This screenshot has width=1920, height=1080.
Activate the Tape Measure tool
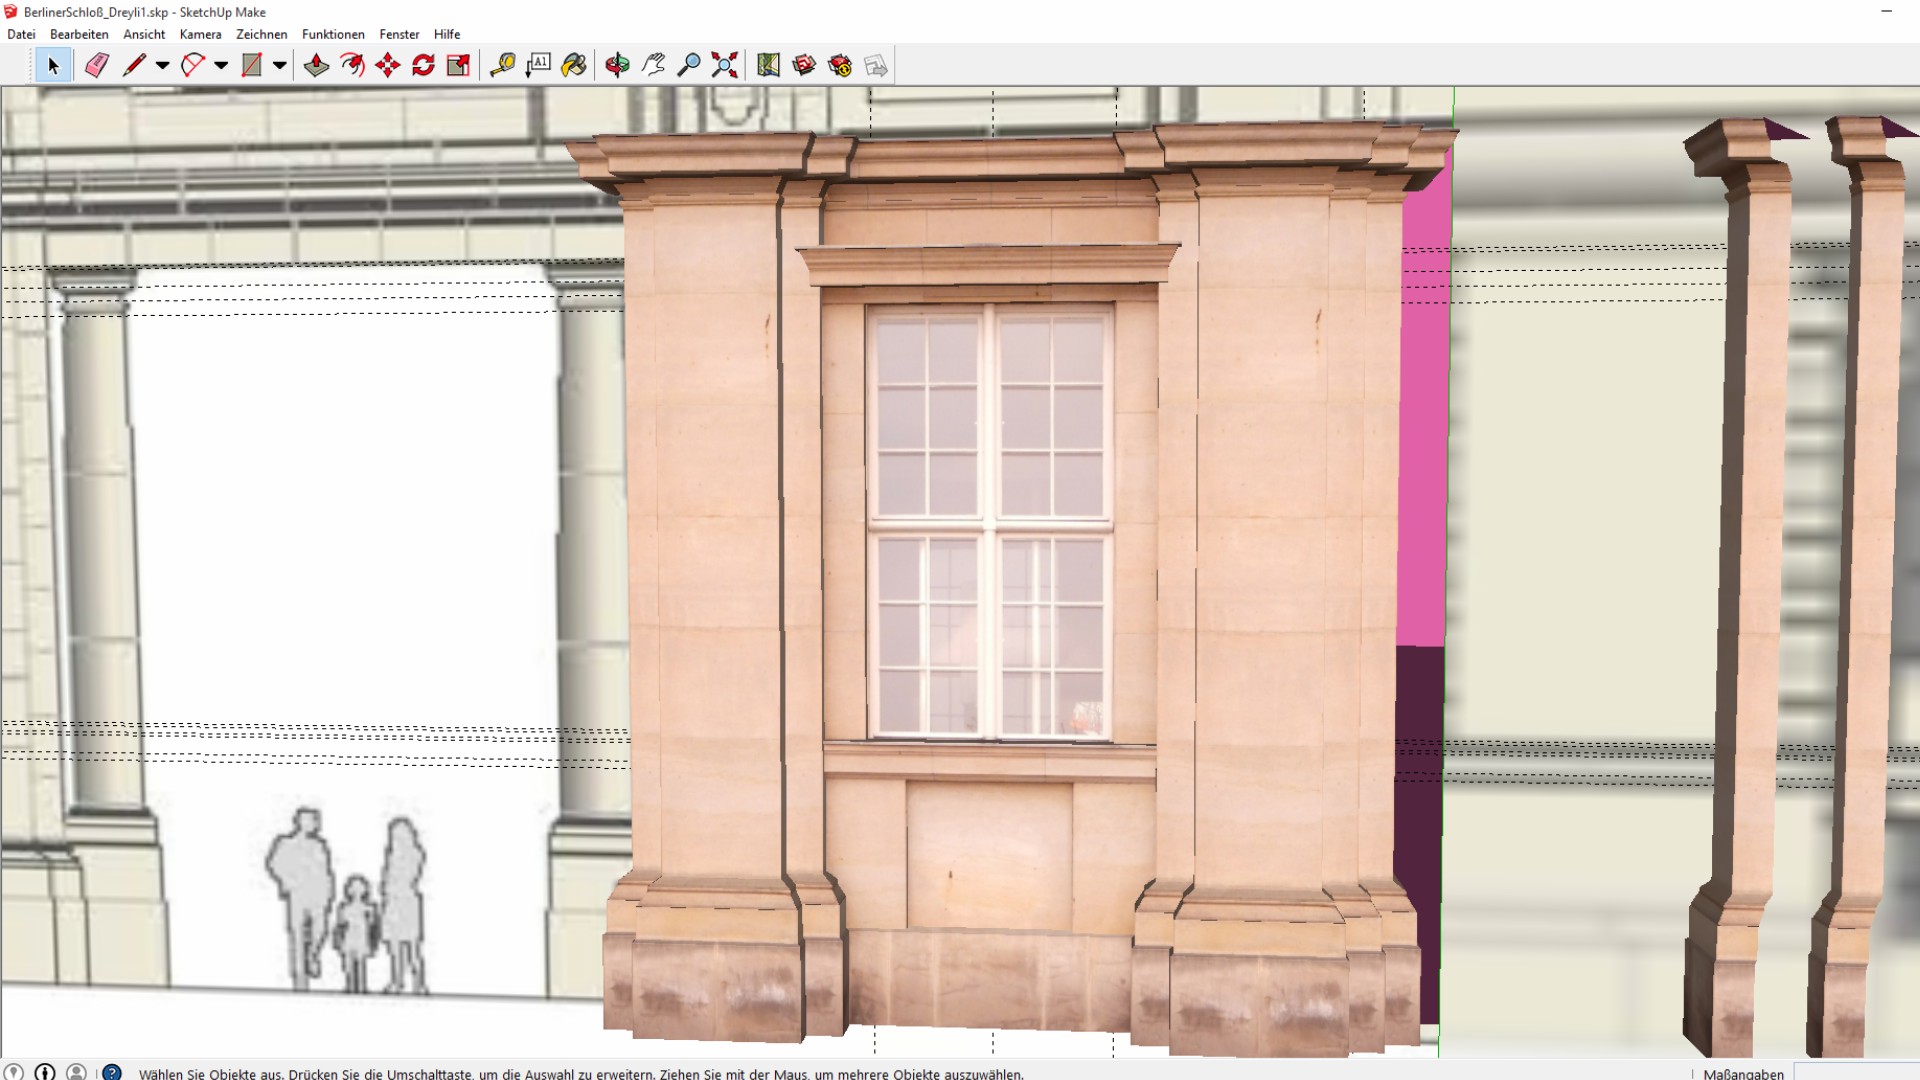502,66
